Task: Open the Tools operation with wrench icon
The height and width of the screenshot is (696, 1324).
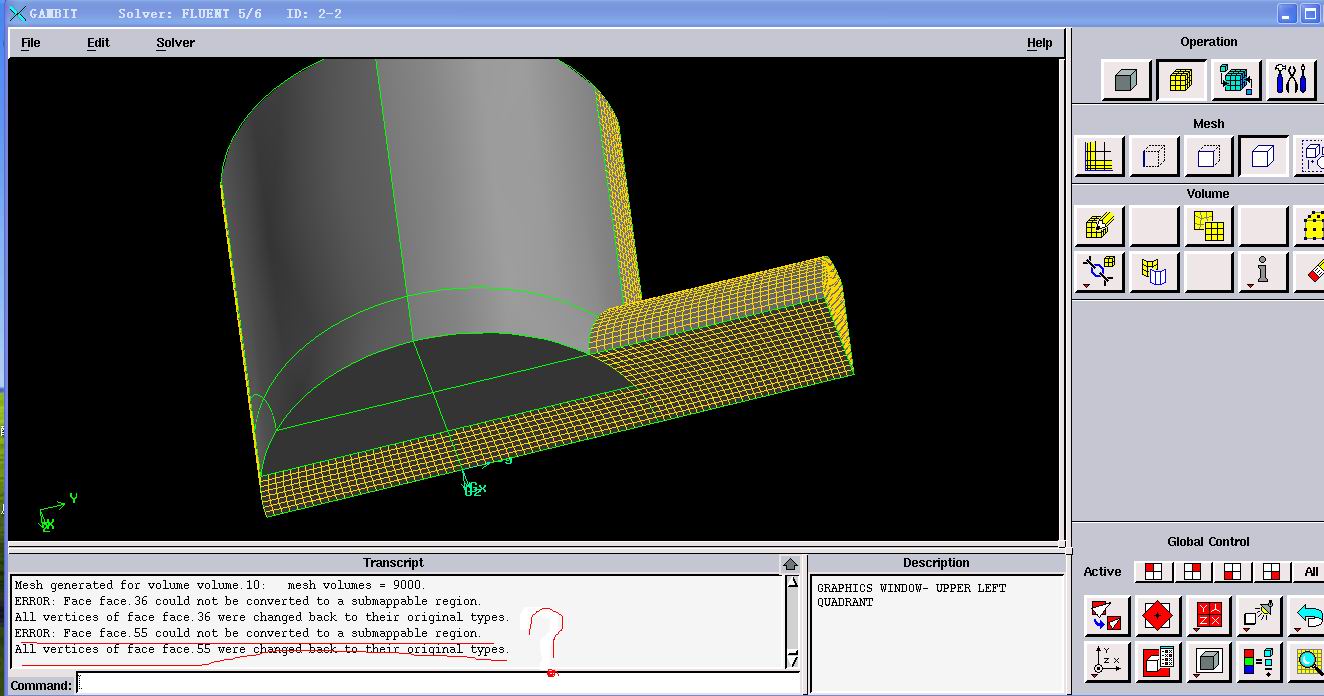Action: click(1291, 80)
